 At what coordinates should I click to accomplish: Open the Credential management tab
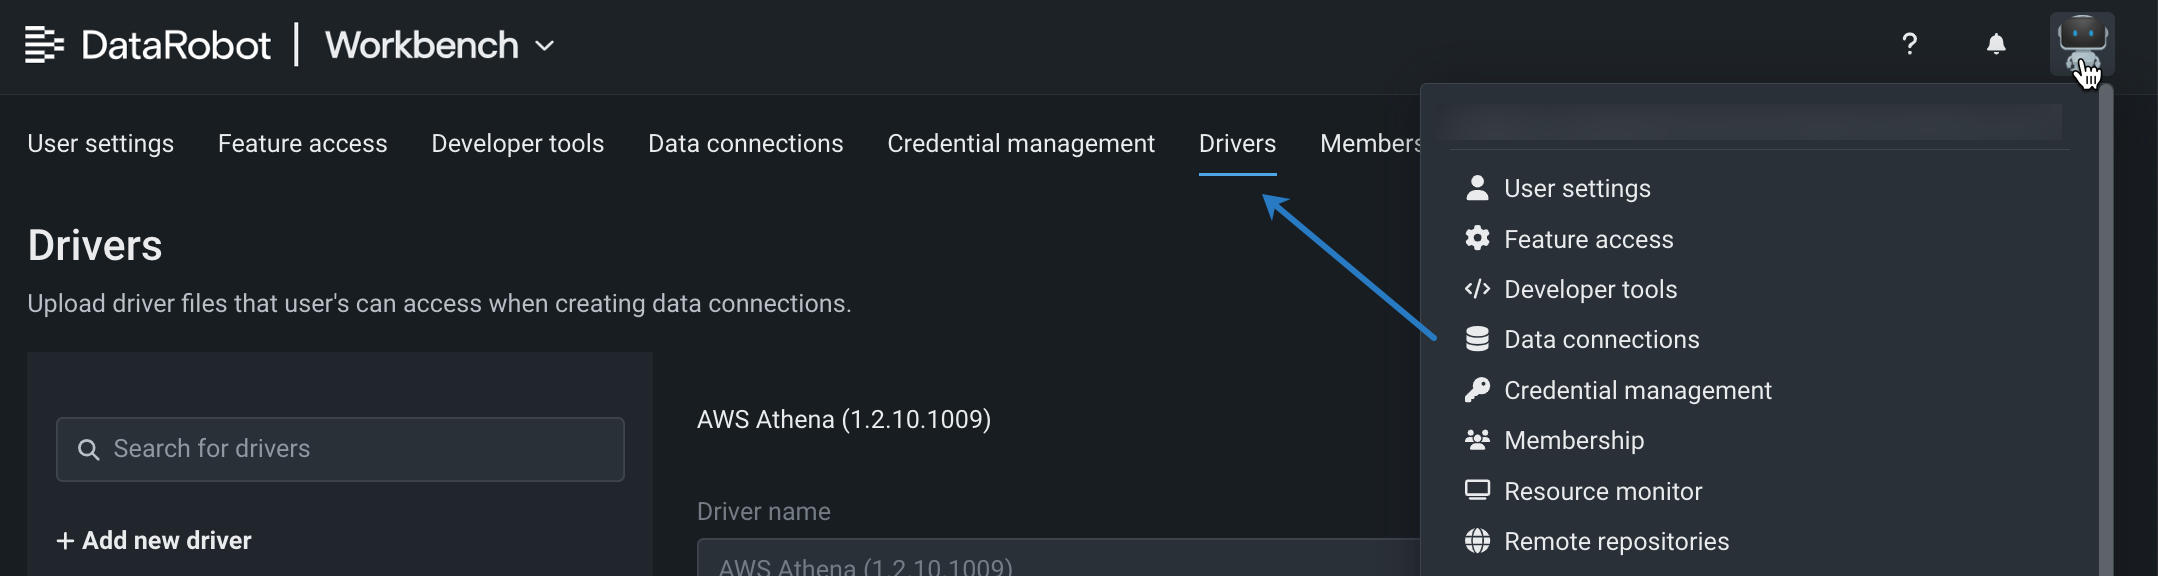pyautogui.click(x=1020, y=144)
